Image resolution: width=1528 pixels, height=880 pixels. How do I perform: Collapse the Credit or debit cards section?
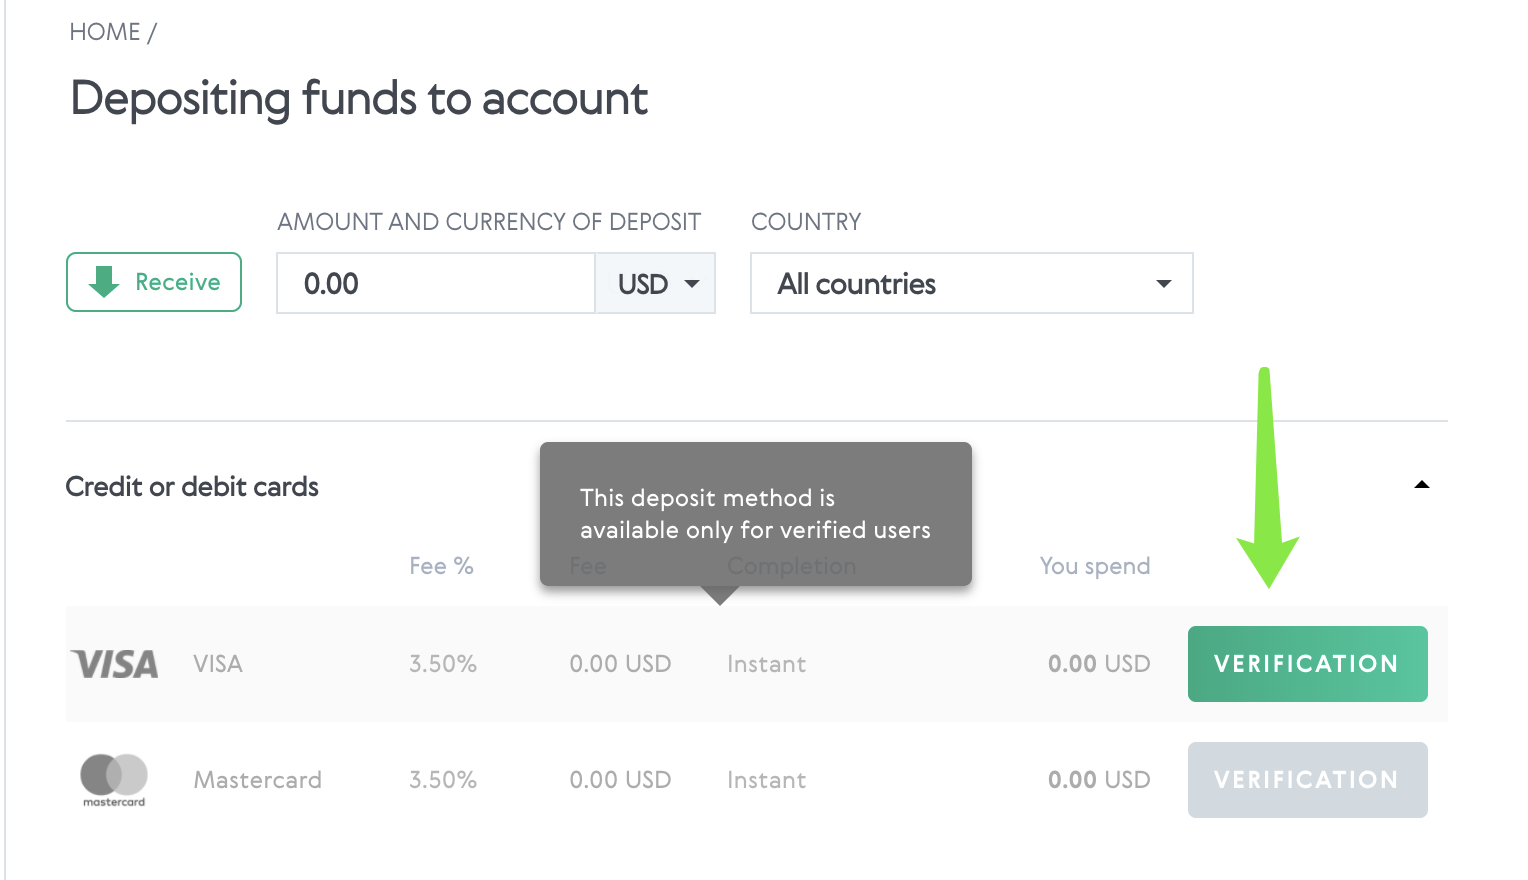[1421, 485]
